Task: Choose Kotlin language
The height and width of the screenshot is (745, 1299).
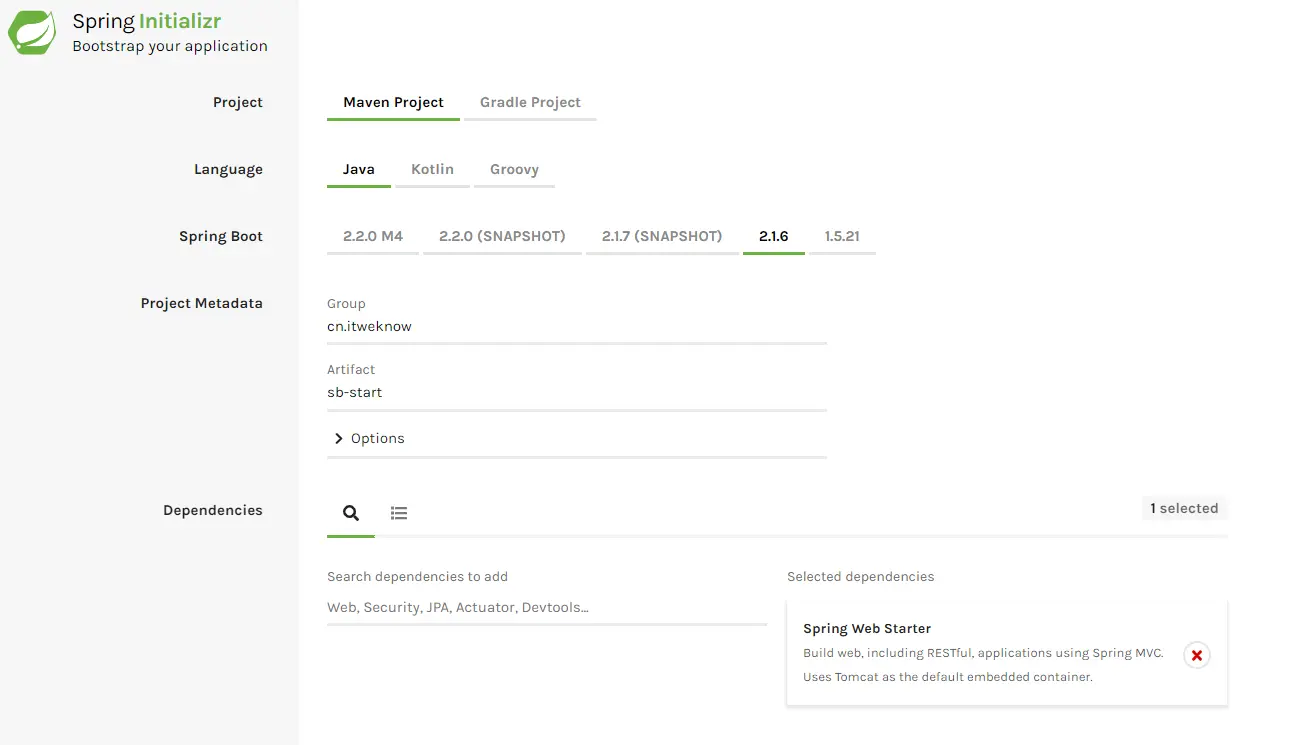Action: pyautogui.click(x=432, y=169)
